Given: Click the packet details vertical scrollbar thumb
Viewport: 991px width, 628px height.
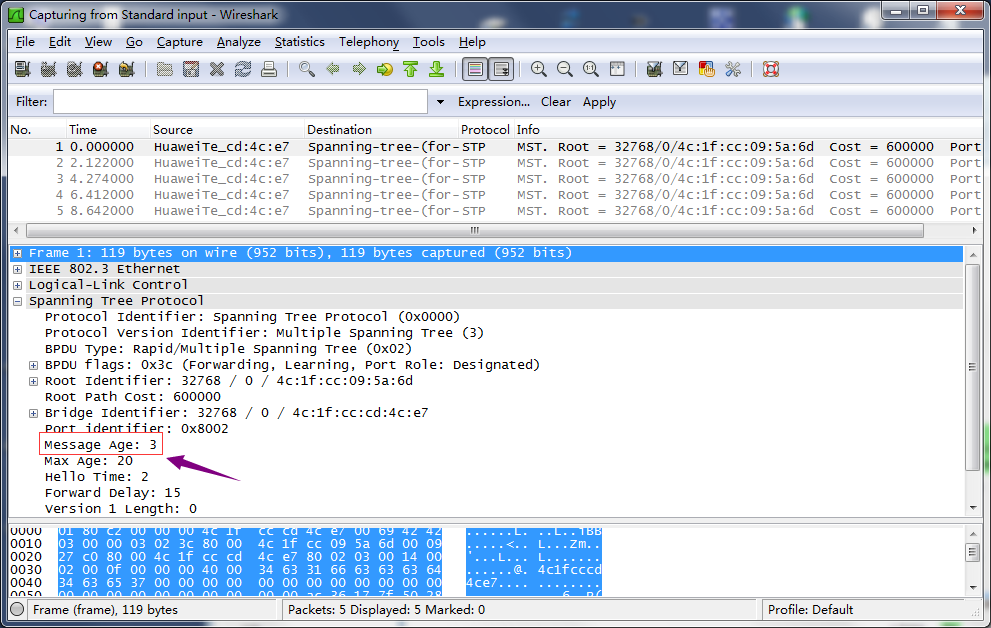Looking at the screenshot, I should [x=973, y=367].
